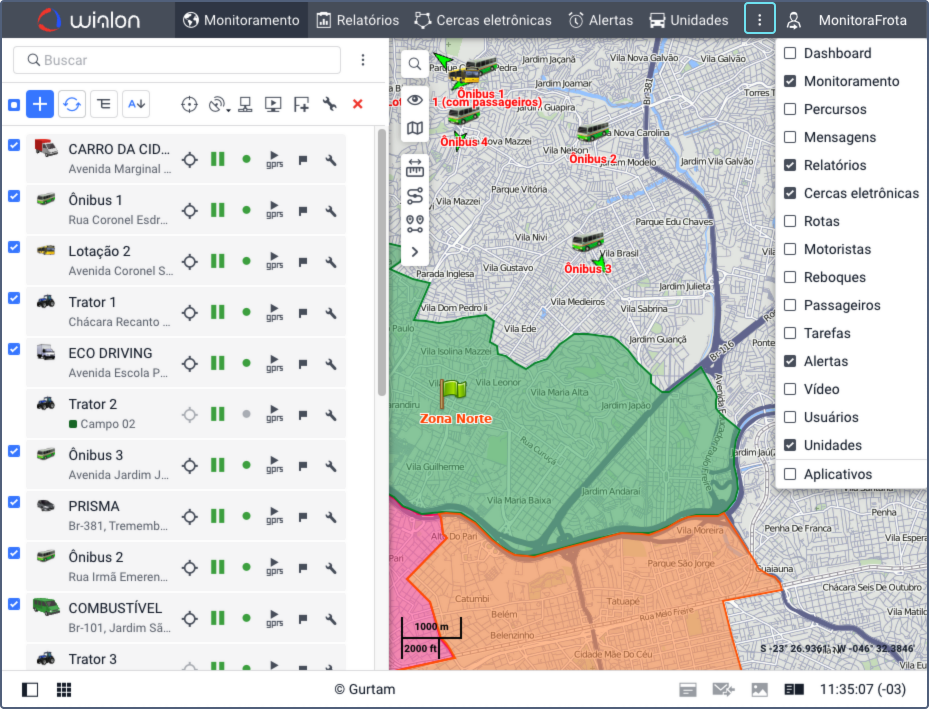Expand the map tools chevron arrow
929x709 pixels.
415,252
